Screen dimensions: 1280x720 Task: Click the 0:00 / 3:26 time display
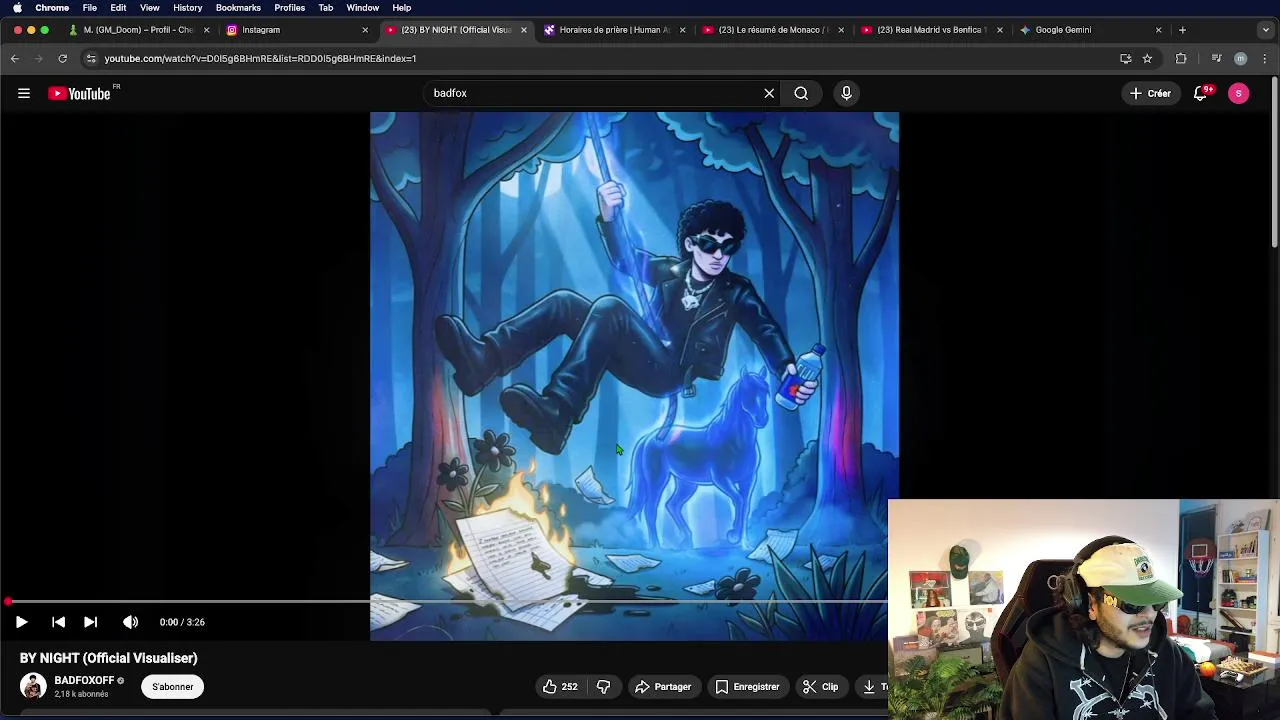point(182,622)
